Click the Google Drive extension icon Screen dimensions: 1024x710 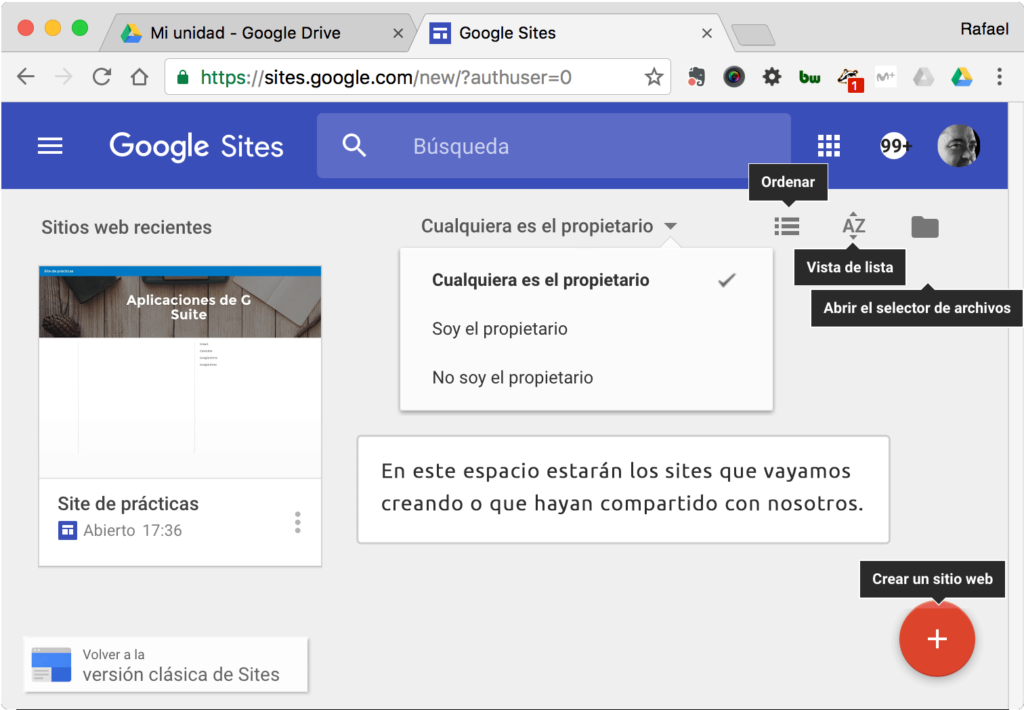pyautogui.click(x=962, y=77)
